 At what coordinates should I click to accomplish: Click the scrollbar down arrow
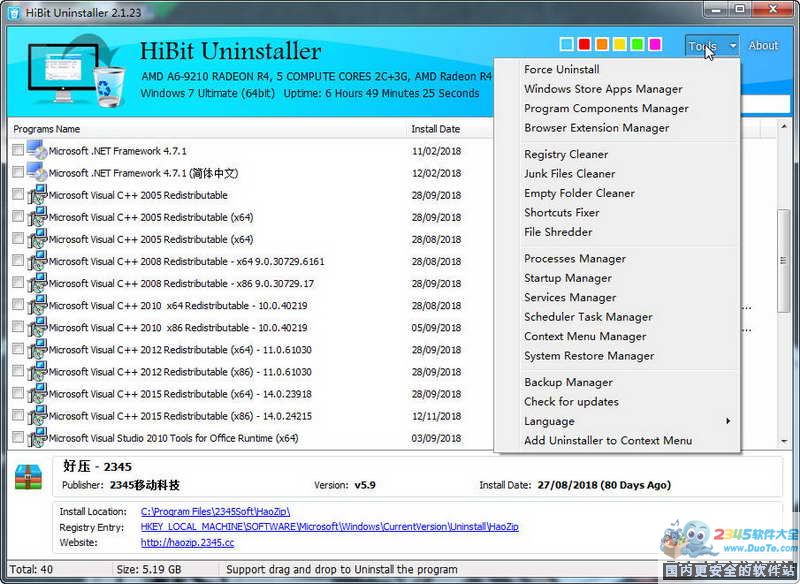(x=784, y=441)
